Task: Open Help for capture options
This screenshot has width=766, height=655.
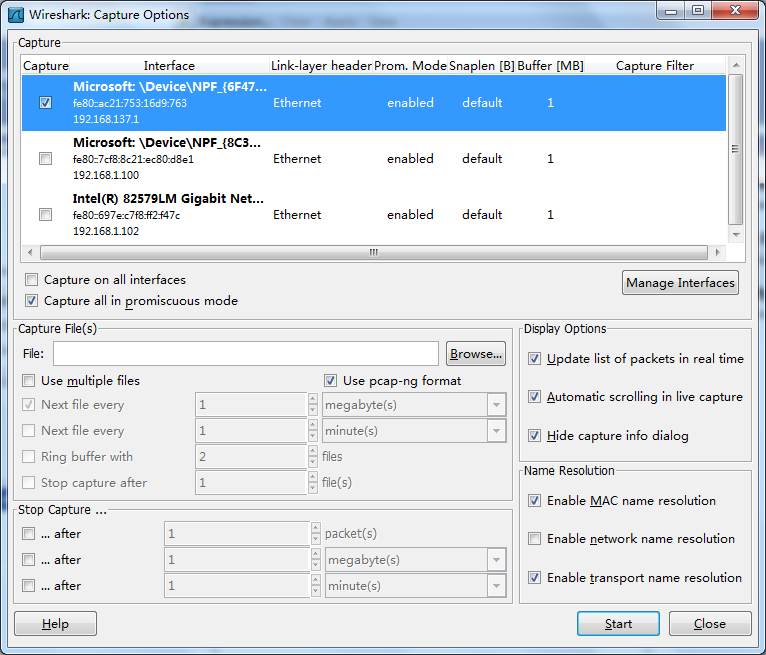Action: click(x=55, y=624)
